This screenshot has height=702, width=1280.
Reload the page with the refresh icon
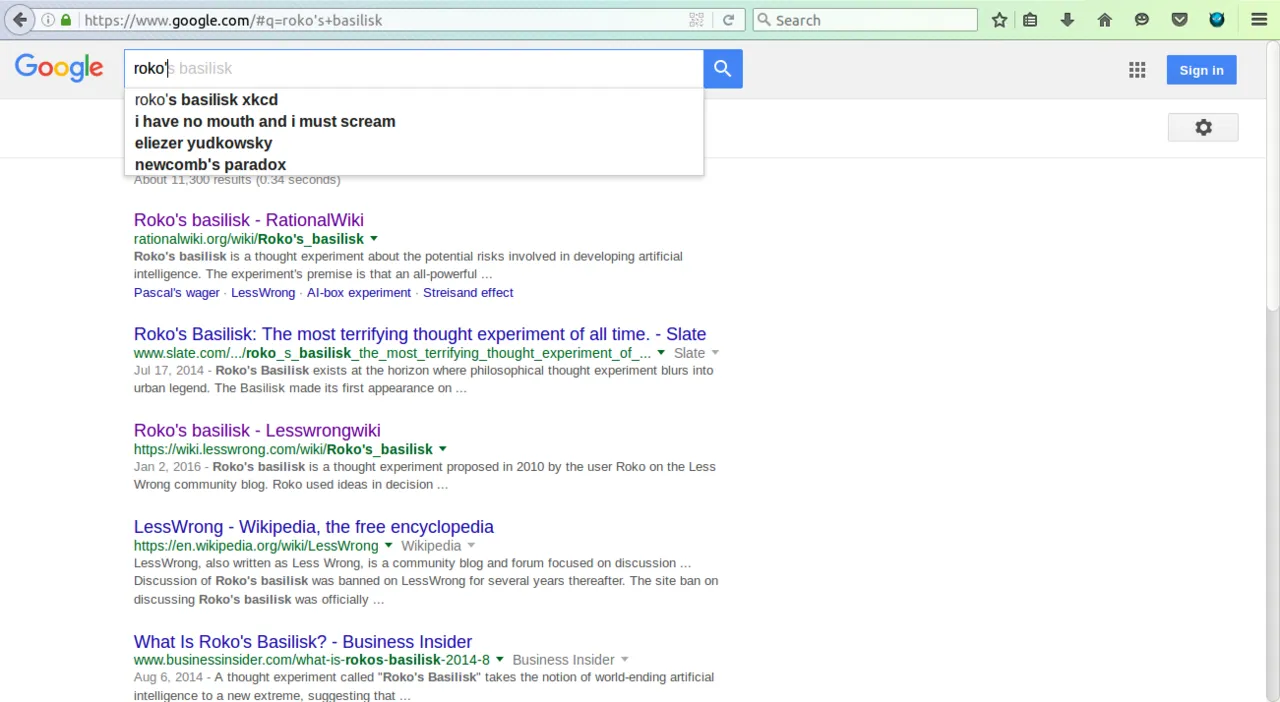click(x=728, y=20)
